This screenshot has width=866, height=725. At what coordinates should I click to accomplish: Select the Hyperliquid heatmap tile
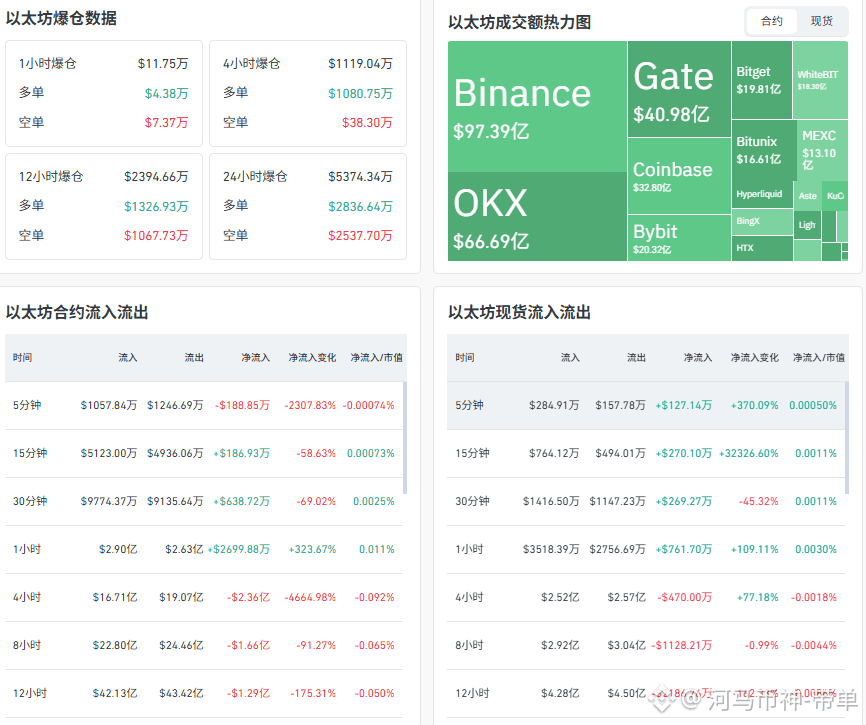click(762, 194)
